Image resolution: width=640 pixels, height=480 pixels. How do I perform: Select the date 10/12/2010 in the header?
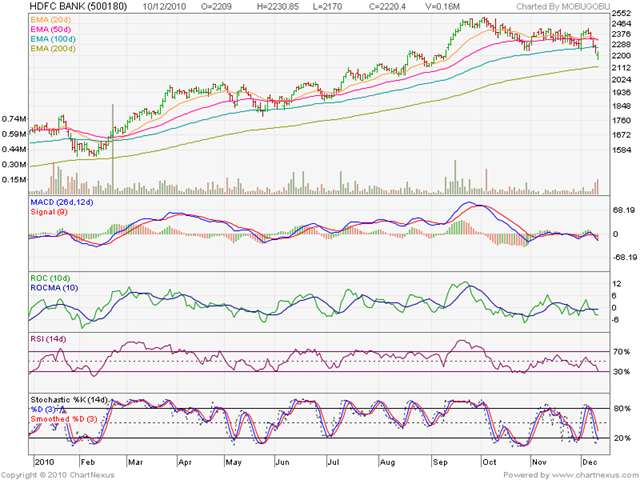pos(164,7)
